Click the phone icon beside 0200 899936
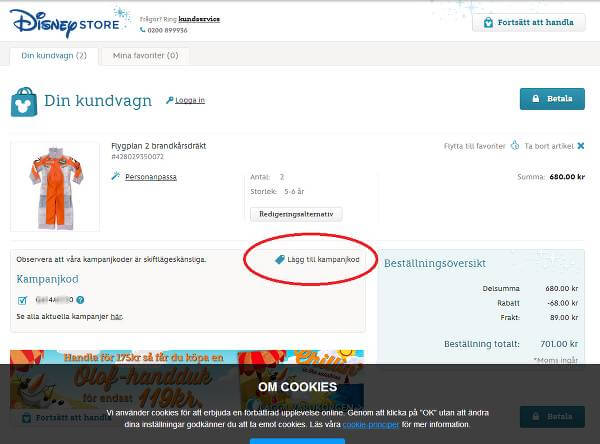600x444 pixels. (x=142, y=30)
